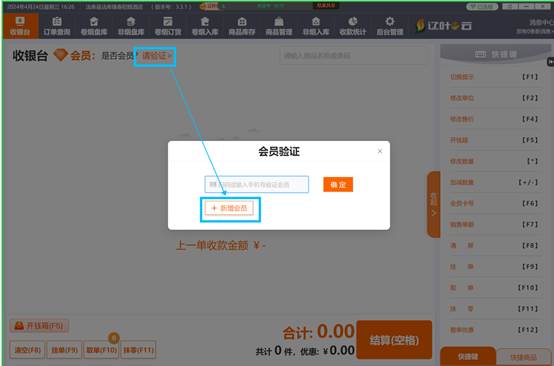Click the 开钱箱(F5) cash drawer button

click(39, 326)
